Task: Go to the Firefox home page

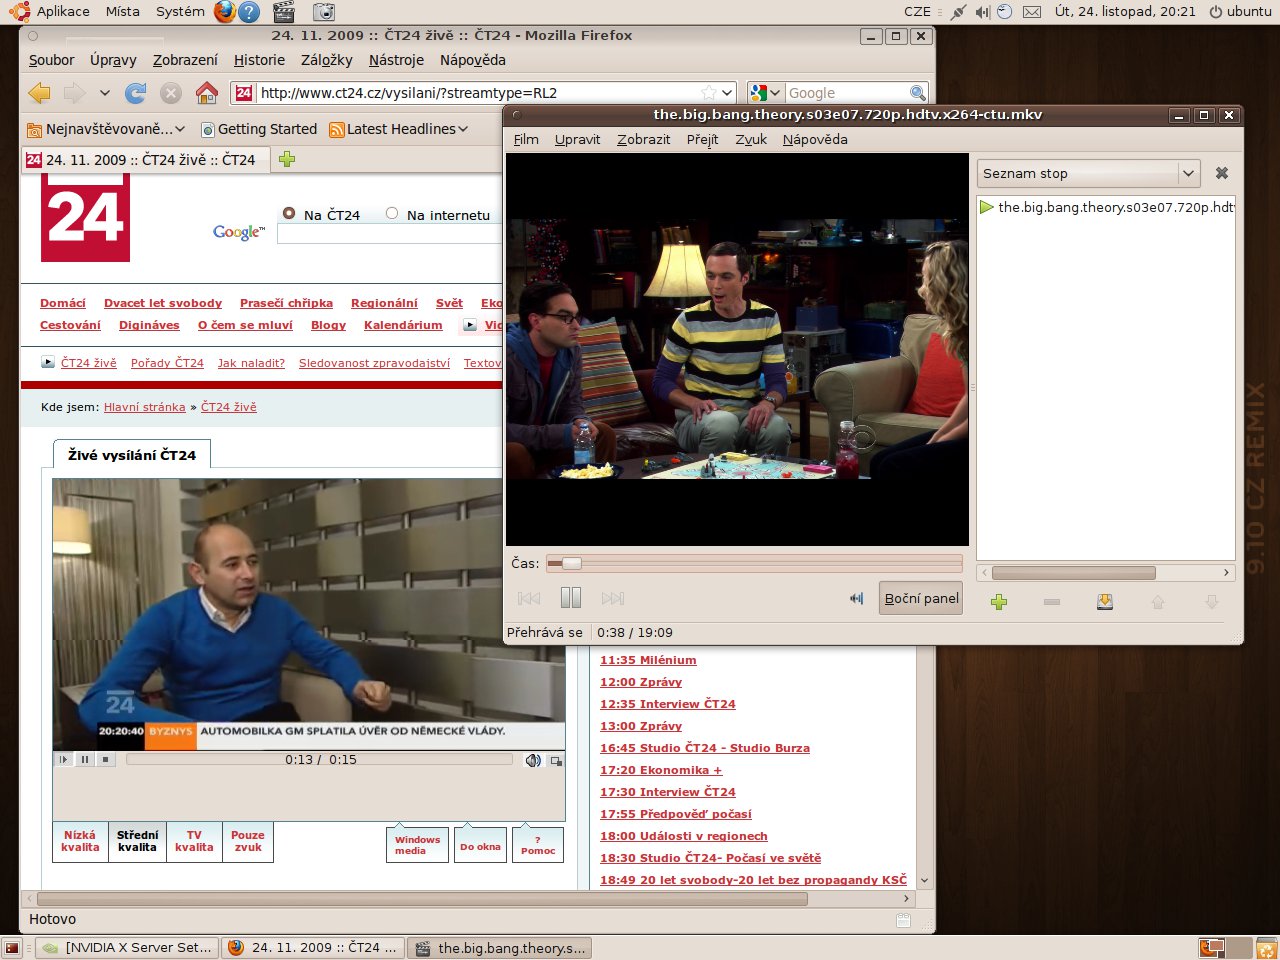Action: point(207,93)
